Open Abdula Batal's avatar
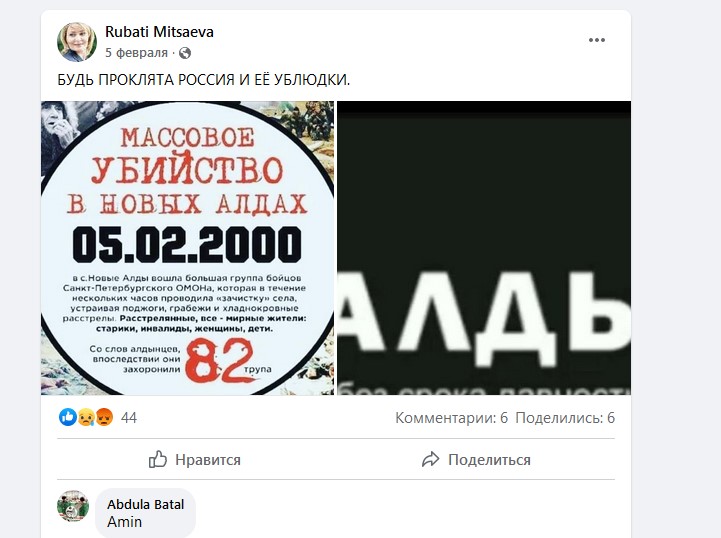Image resolution: width=721 pixels, height=538 pixels. (73, 506)
